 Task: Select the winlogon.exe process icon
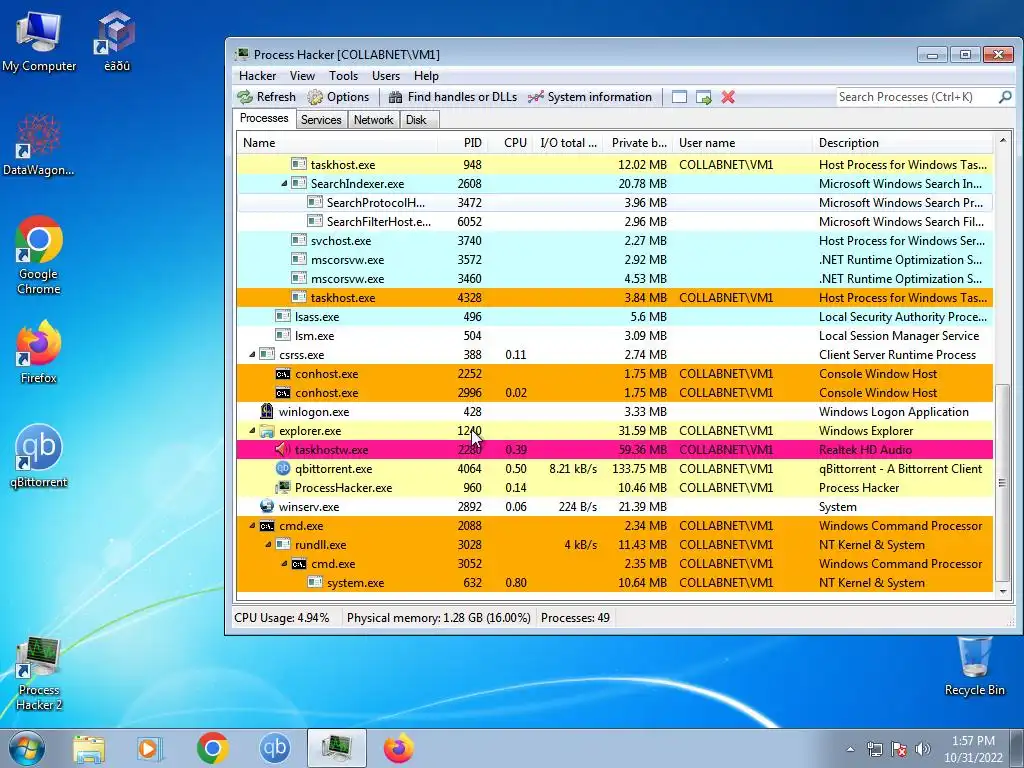pyautogui.click(x=266, y=411)
